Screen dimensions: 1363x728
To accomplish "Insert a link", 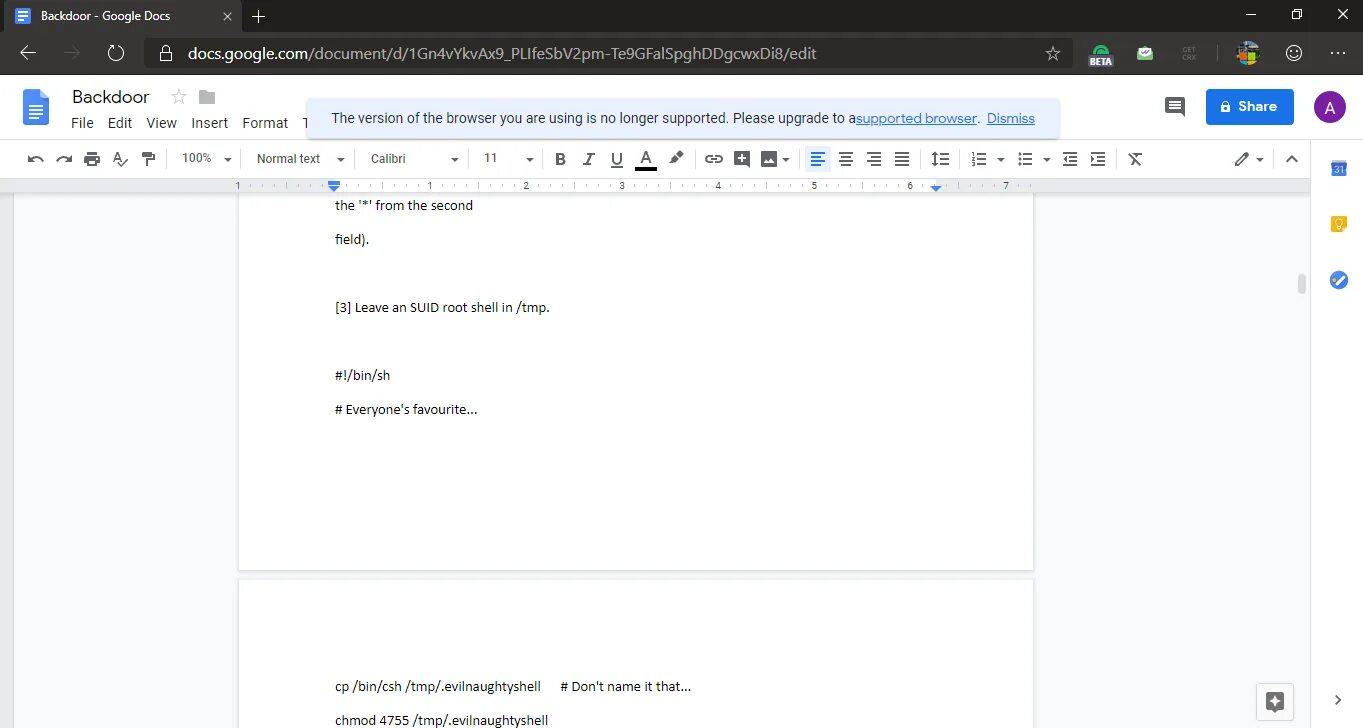I will [713, 159].
